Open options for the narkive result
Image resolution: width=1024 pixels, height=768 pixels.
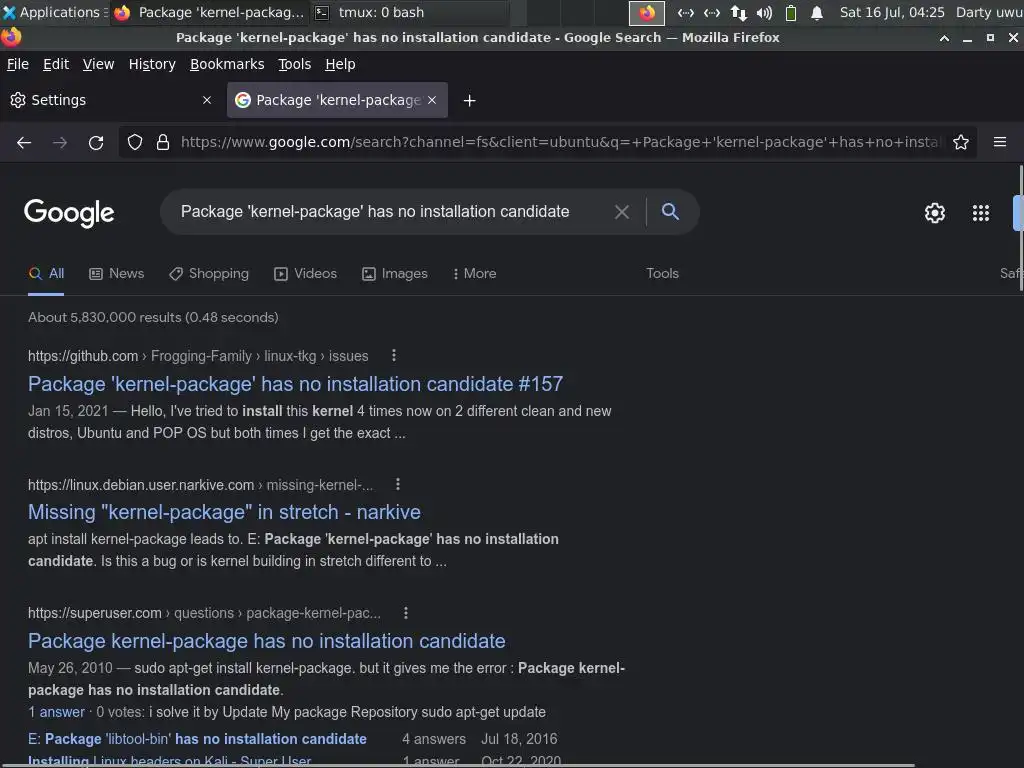pos(398,484)
